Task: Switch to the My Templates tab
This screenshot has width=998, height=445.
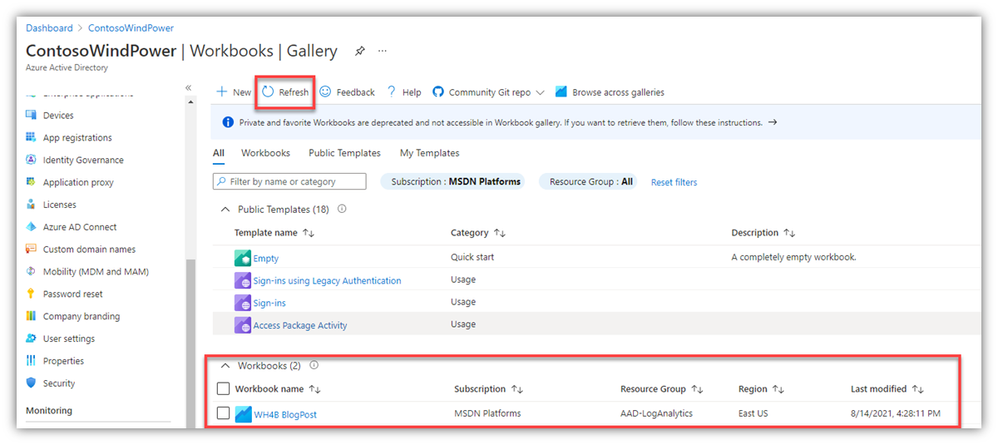Action: pyautogui.click(x=429, y=153)
